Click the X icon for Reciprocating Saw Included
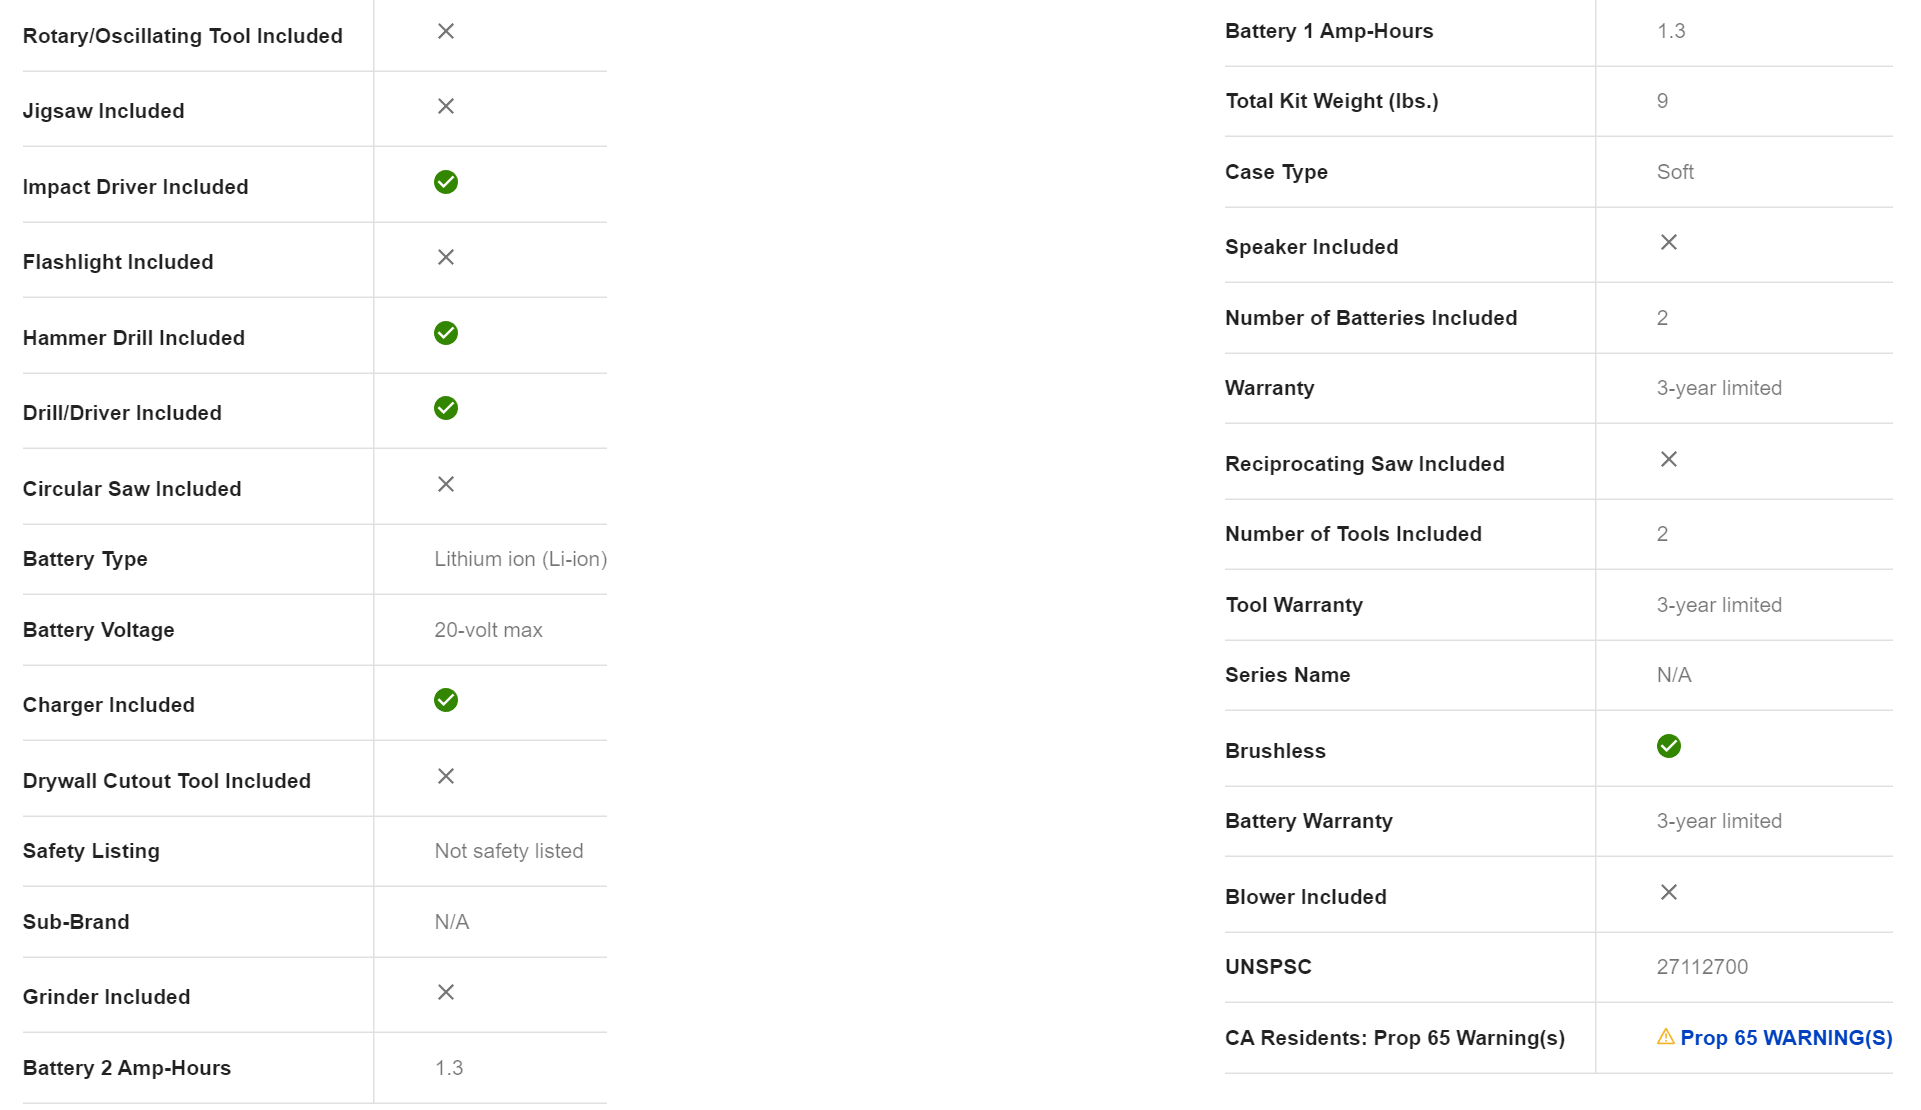 pos(1669,459)
